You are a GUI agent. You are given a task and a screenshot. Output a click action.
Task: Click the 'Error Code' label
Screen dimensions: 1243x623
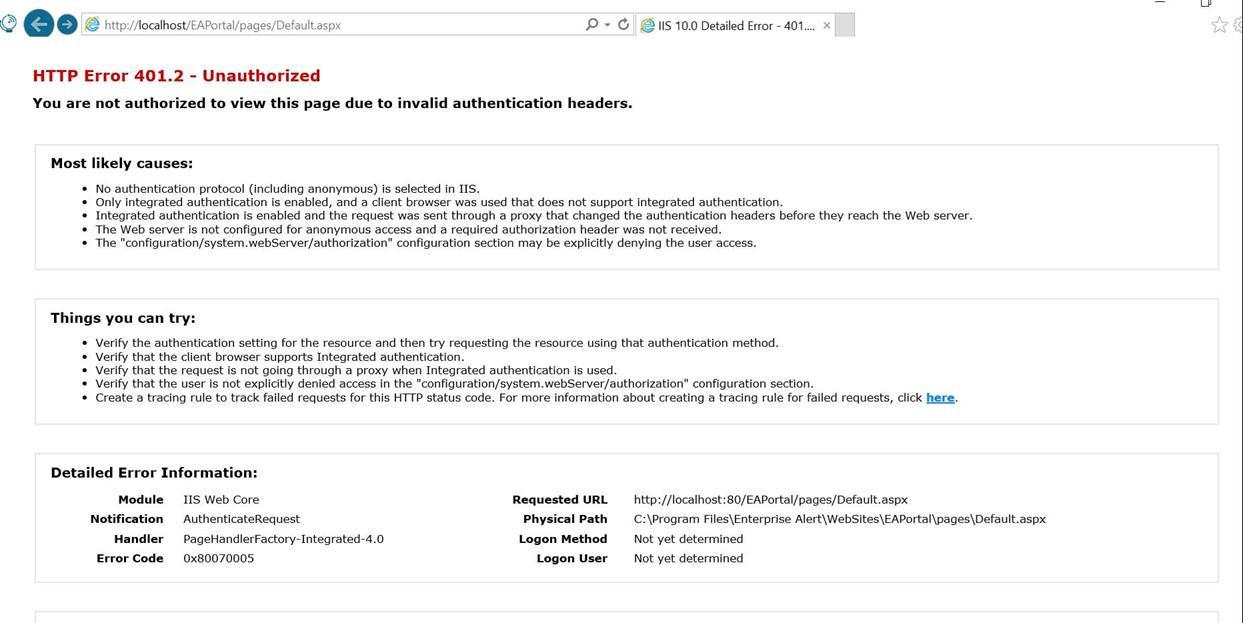coord(130,559)
